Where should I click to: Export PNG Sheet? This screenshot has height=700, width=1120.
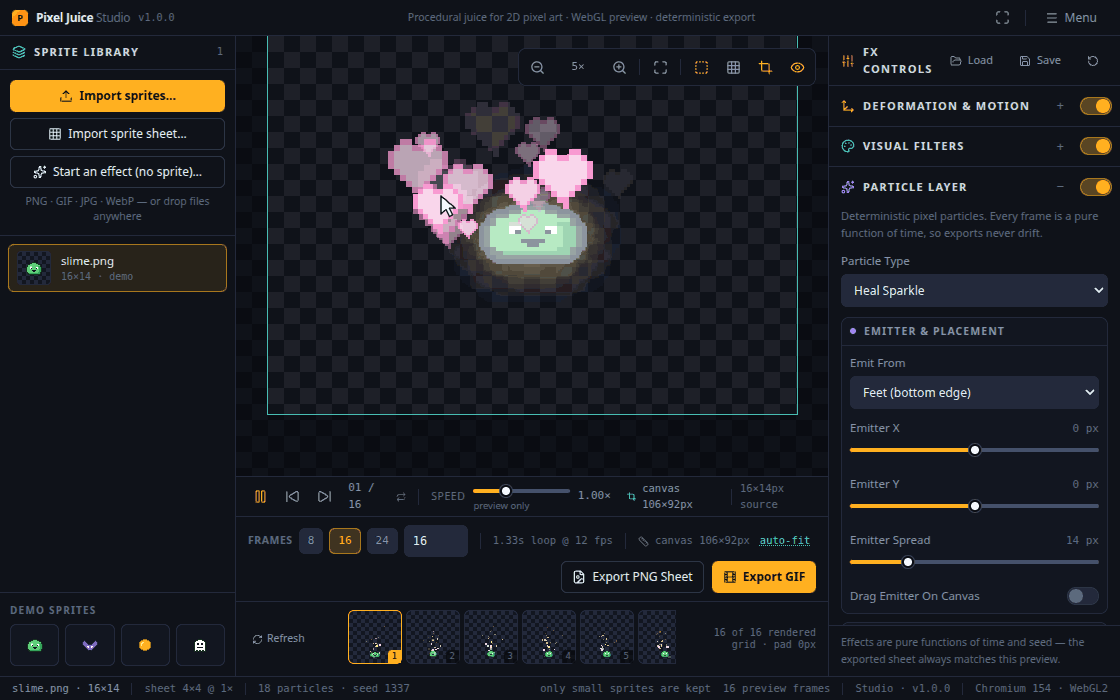pos(632,577)
